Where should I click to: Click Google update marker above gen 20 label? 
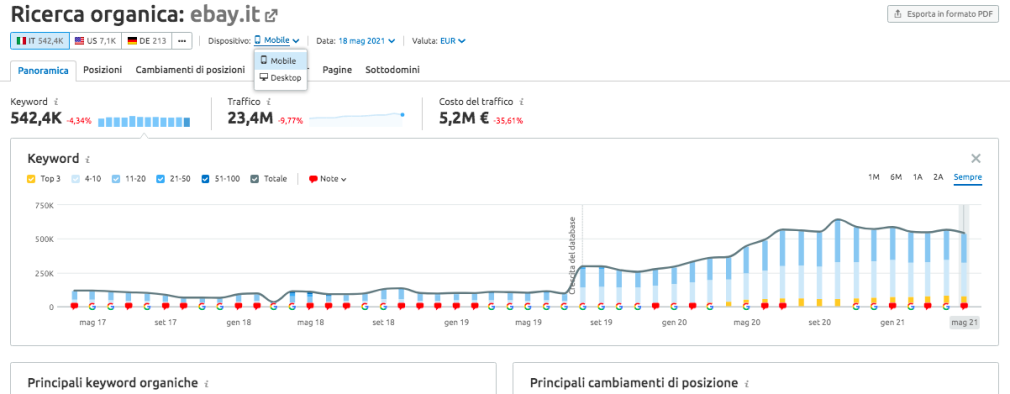tap(674, 306)
